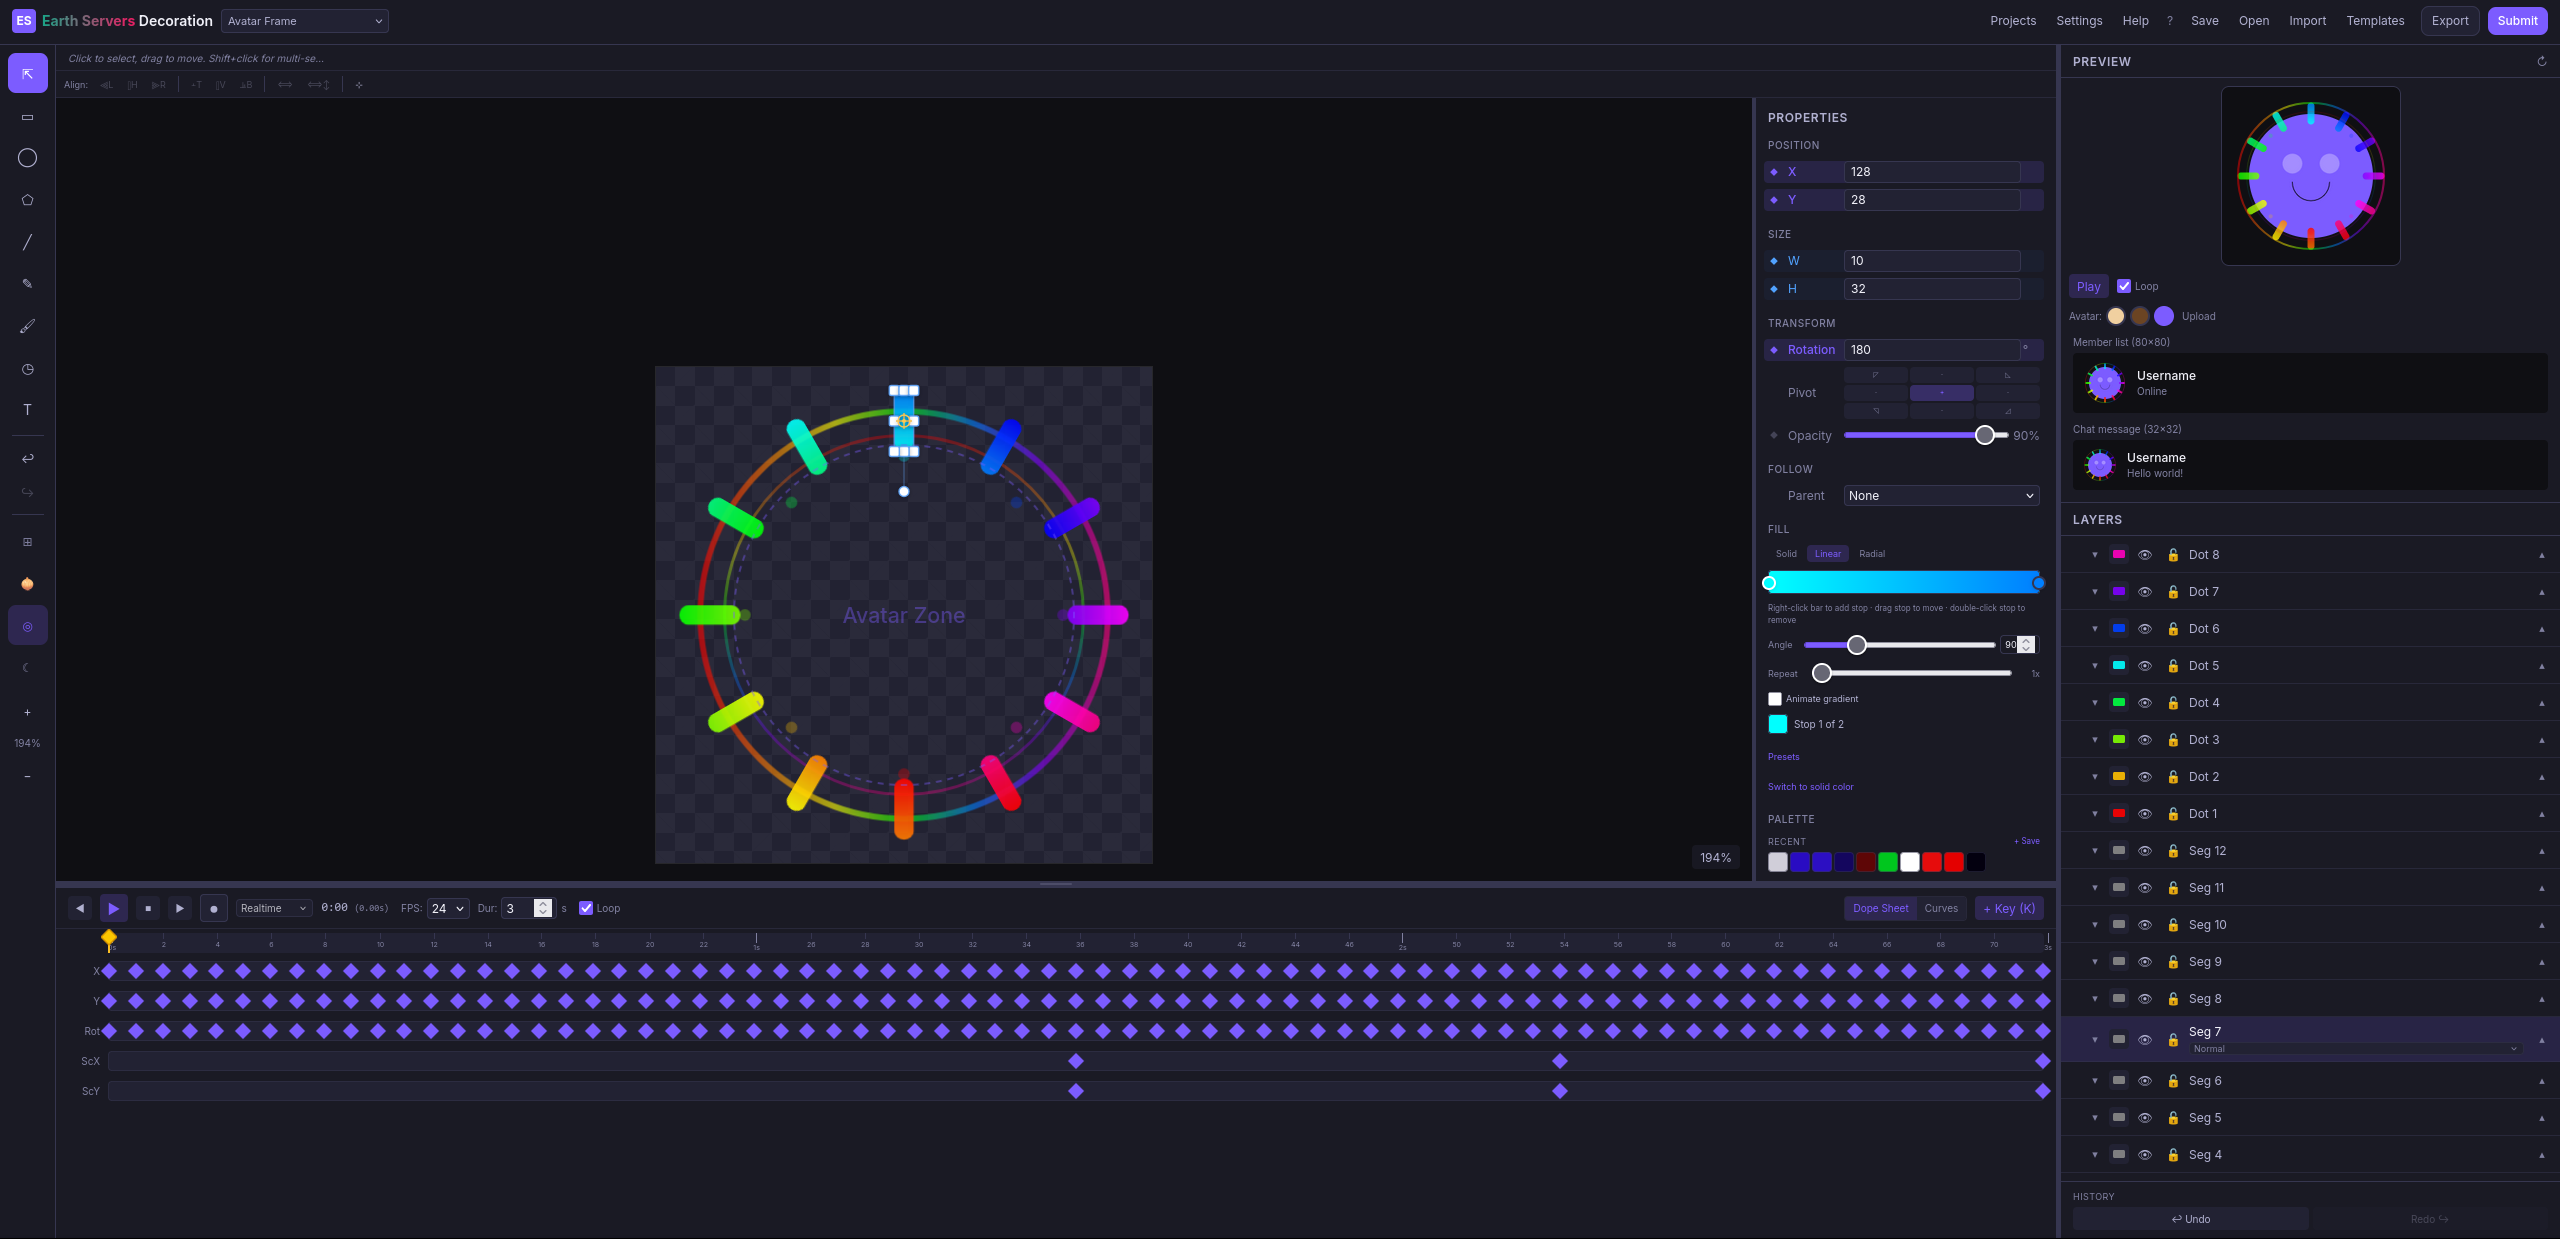2560x1239 pixels.
Task: Hide the Dot 4 layer
Action: coord(2145,702)
